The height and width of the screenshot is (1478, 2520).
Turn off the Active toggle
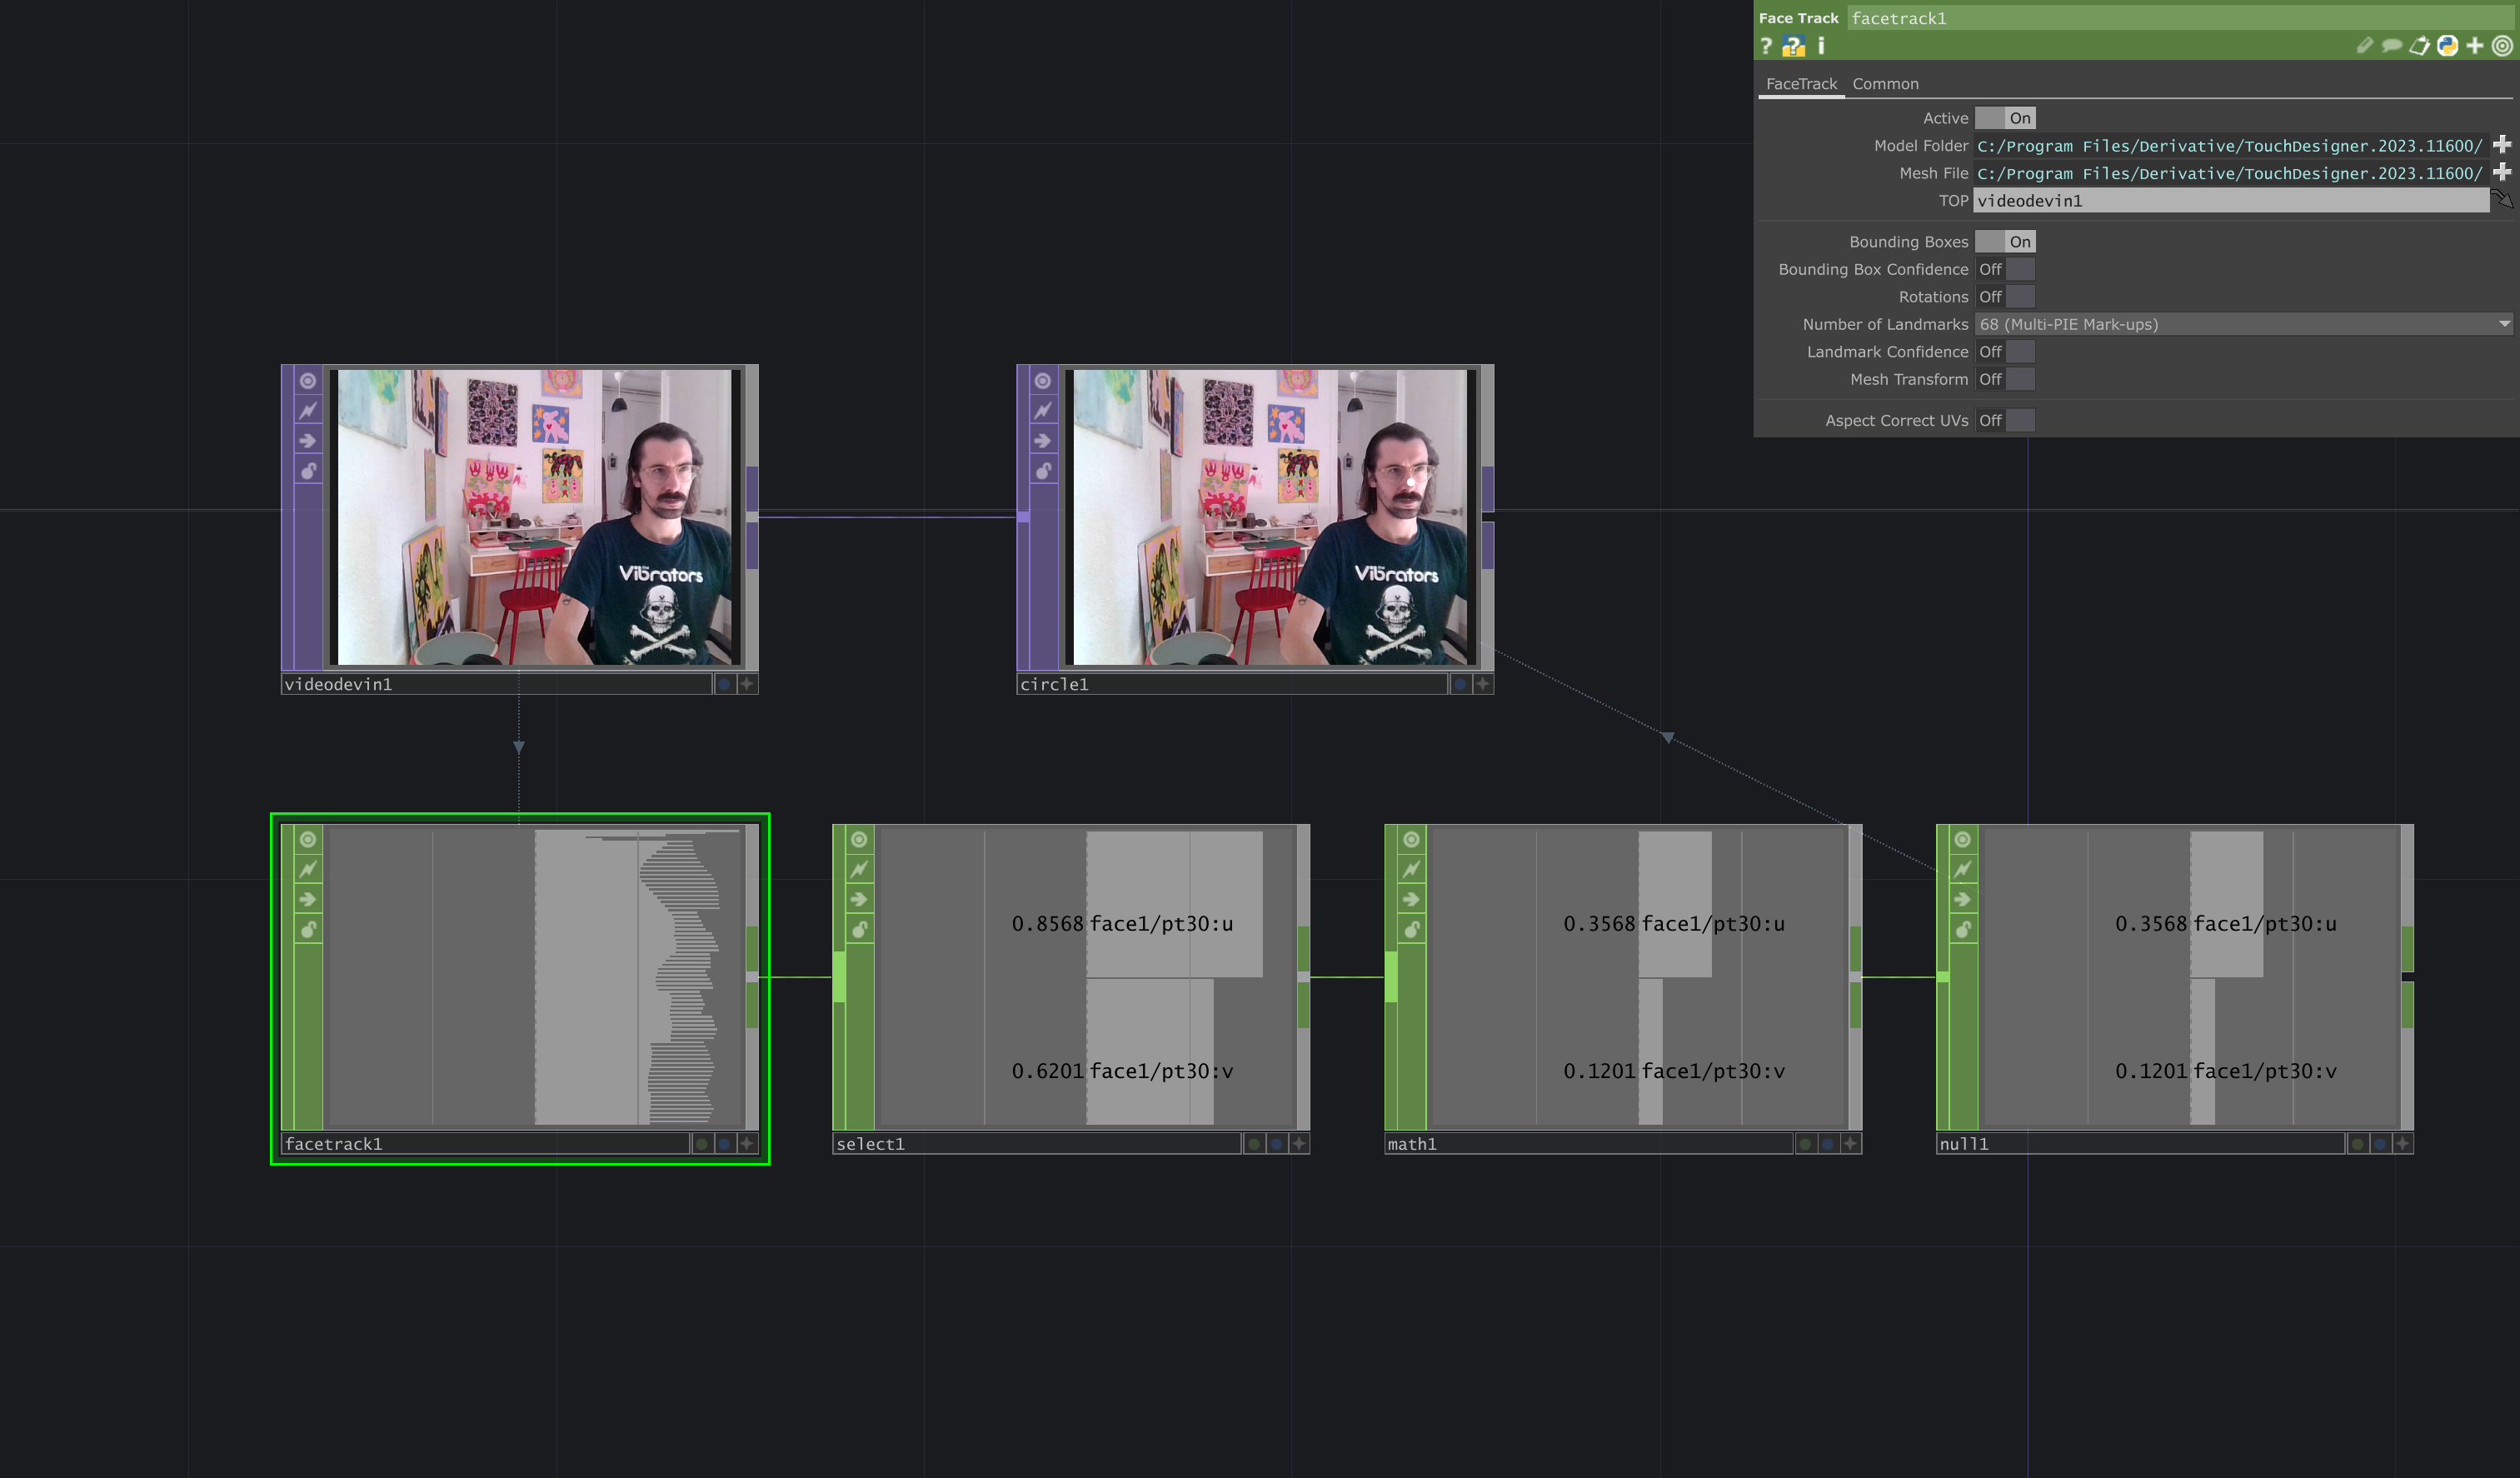(2005, 118)
